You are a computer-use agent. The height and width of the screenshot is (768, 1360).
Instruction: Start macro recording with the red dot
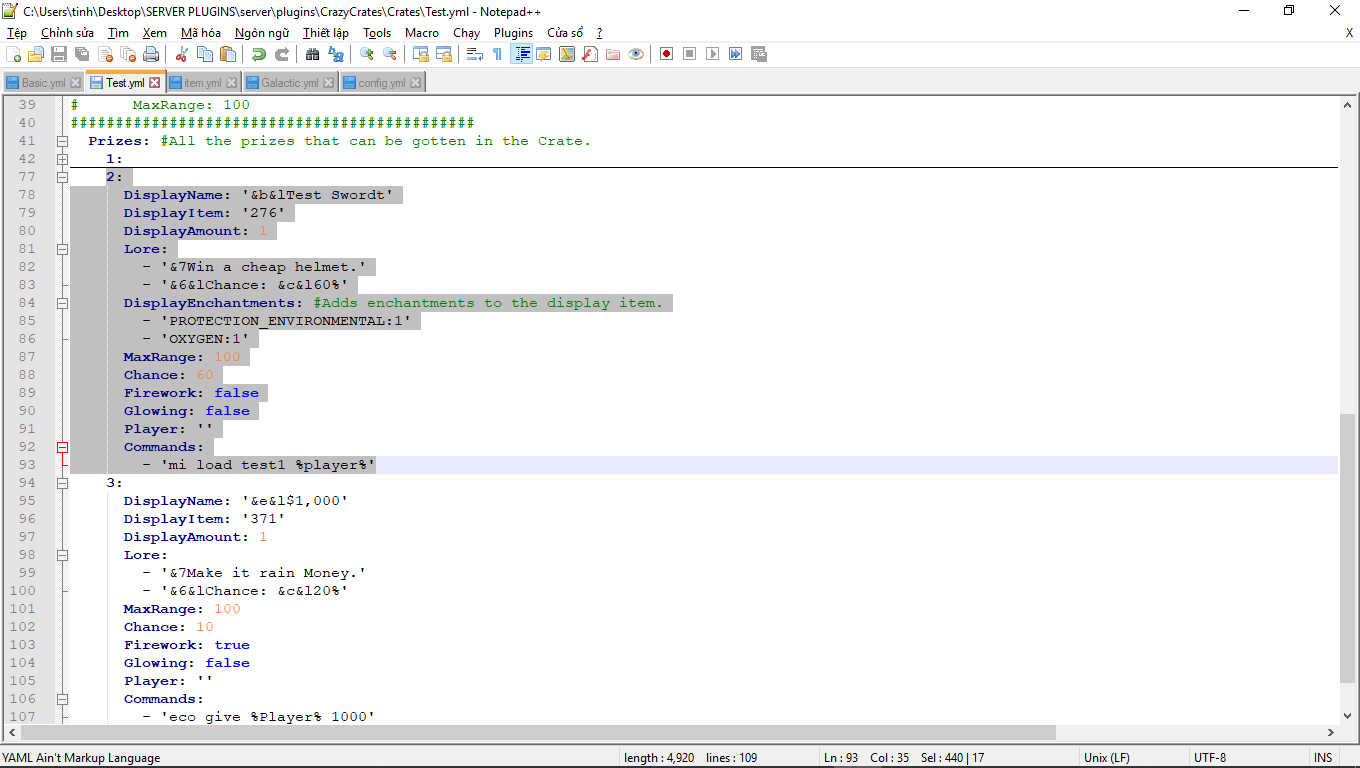[x=666, y=54]
